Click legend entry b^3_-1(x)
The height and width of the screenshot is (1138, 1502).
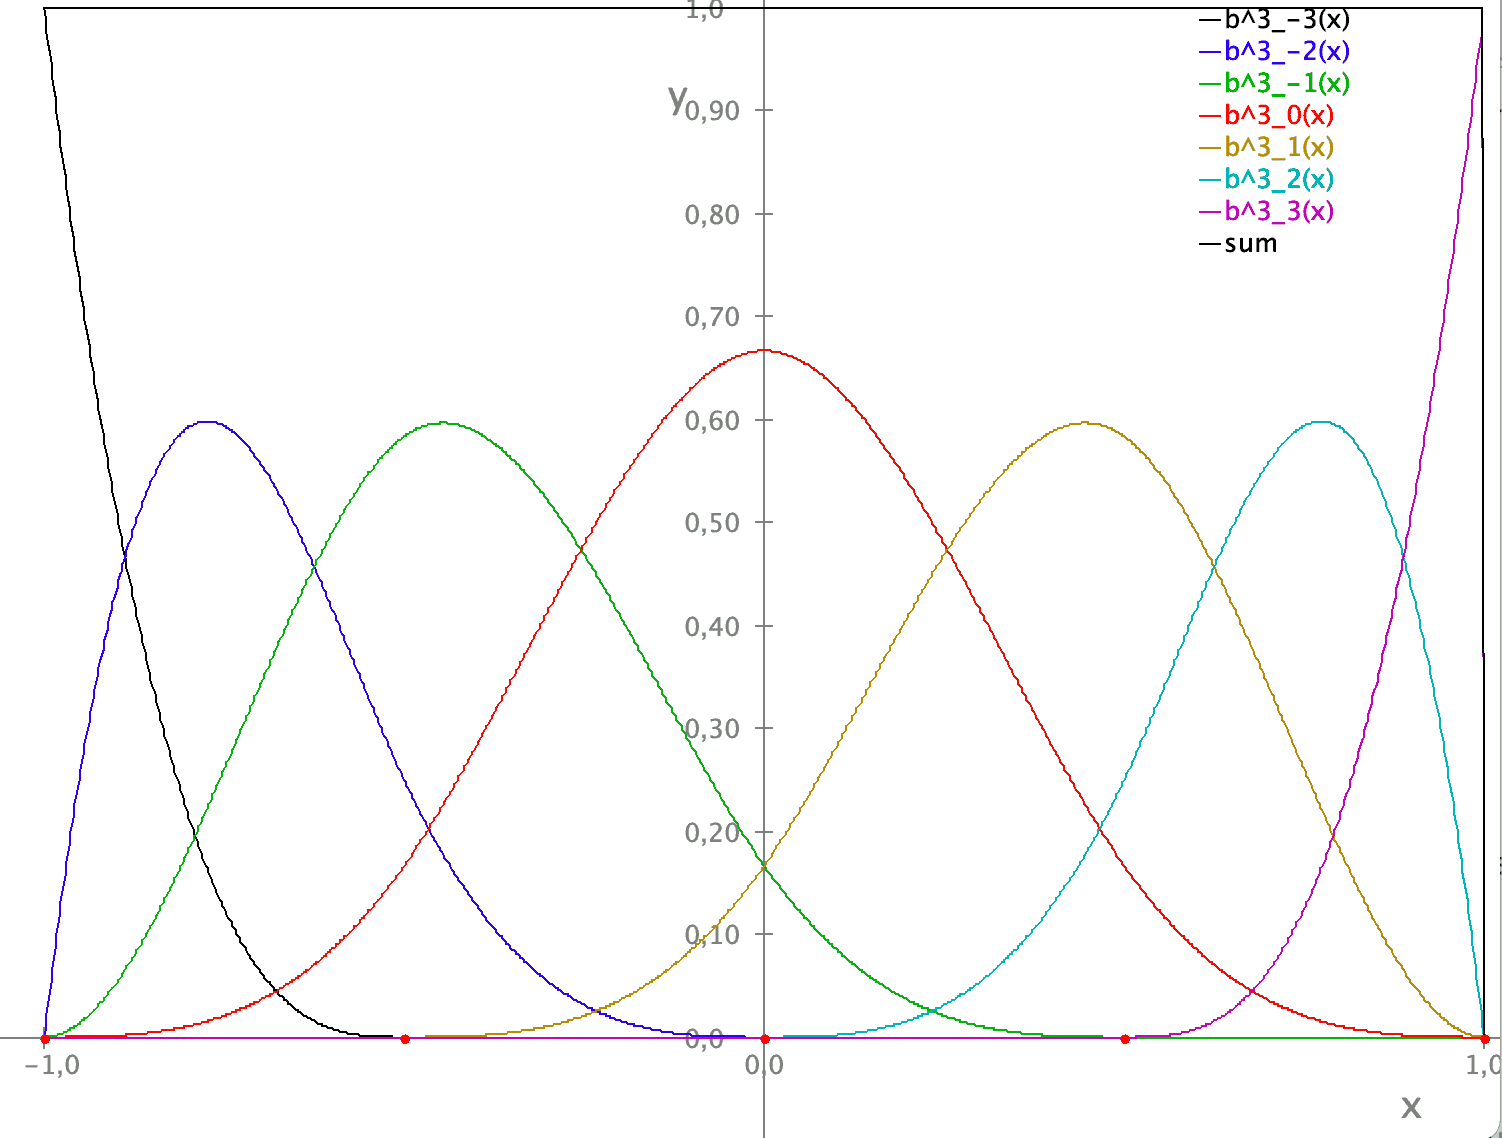(x=1274, y=83)
